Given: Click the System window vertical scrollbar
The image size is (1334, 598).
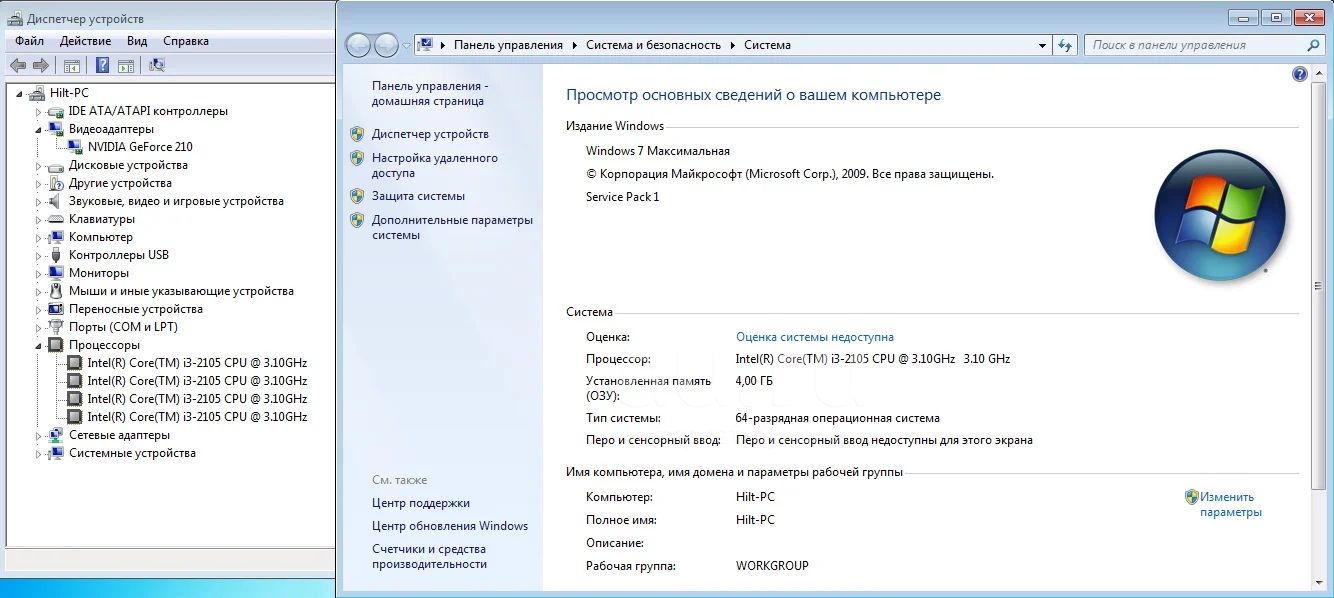Looking at the screenshot, I should pos(1316,328).
